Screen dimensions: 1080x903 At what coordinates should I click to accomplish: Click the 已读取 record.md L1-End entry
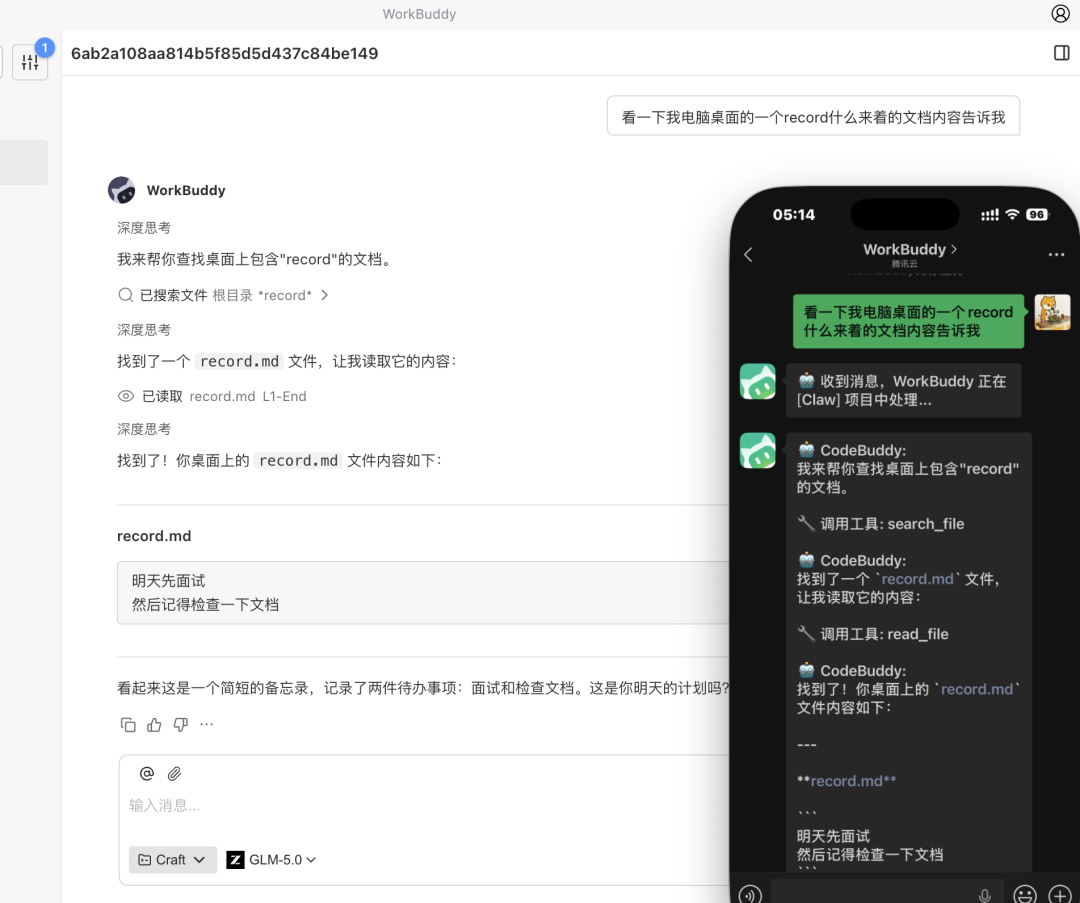point(212,396)
